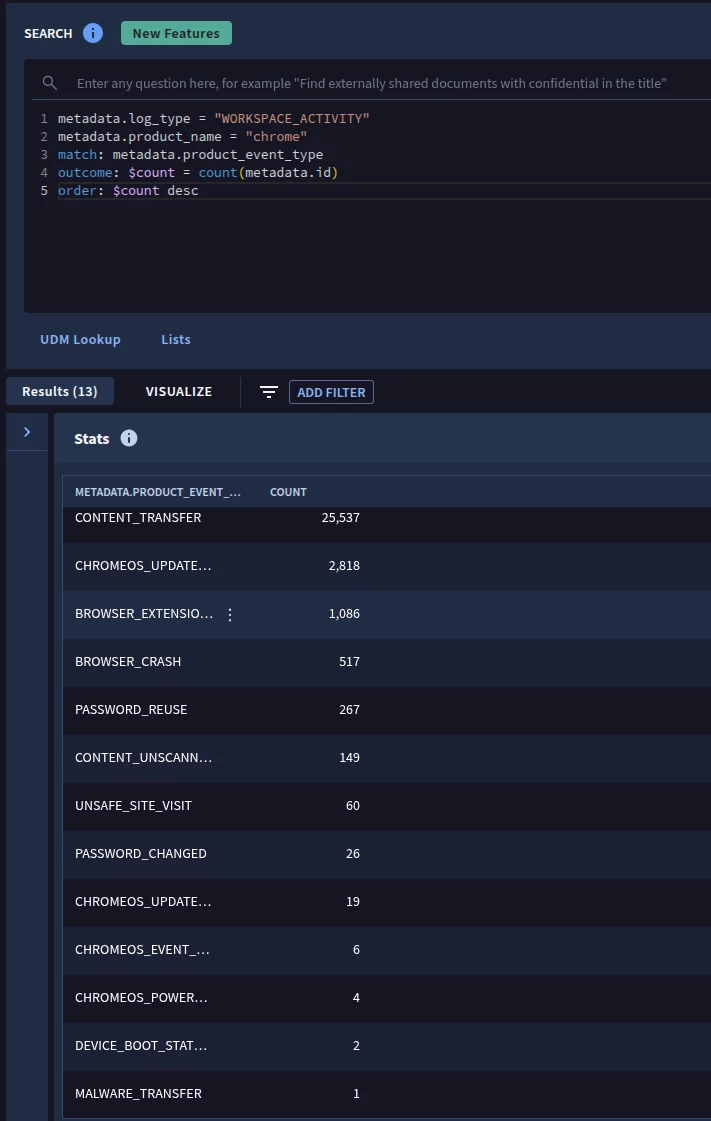This screenshot has height=1121, width=711.
Task: Click count value 2
Action: [356, 1045]
